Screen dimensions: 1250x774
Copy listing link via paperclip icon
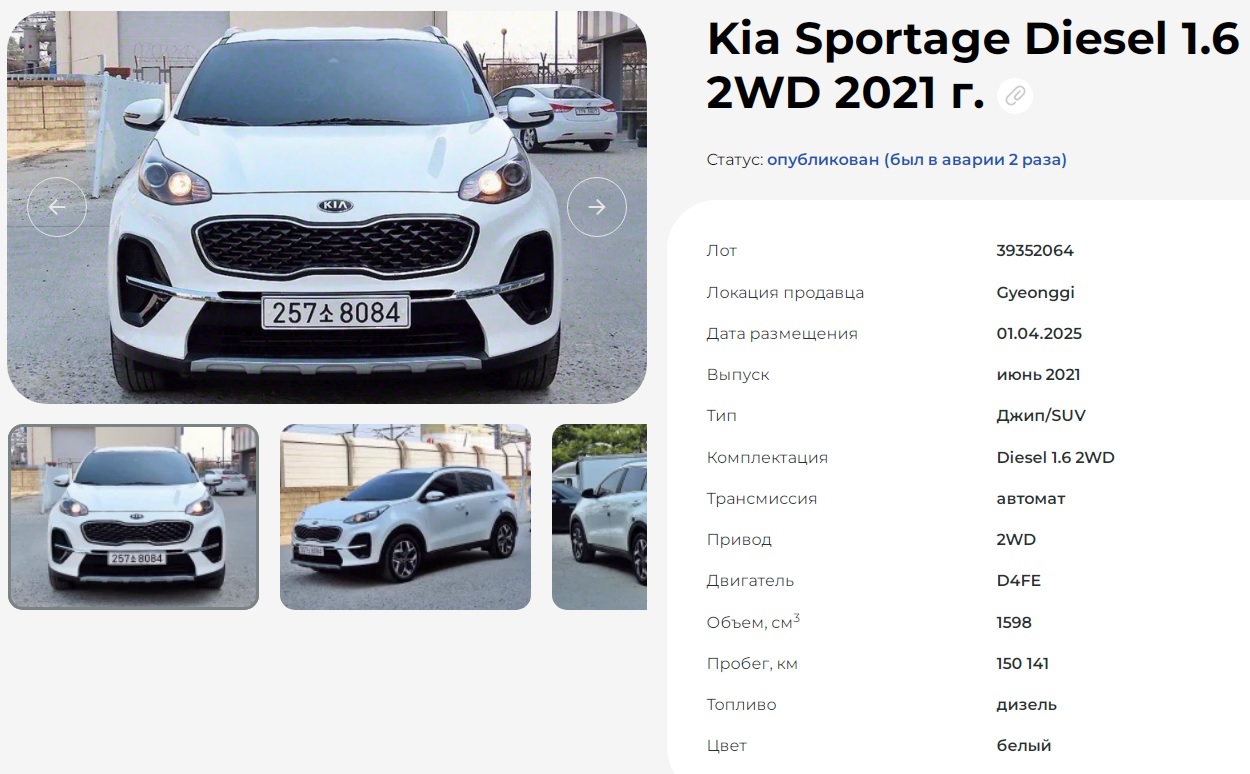tap(1015, 96)
